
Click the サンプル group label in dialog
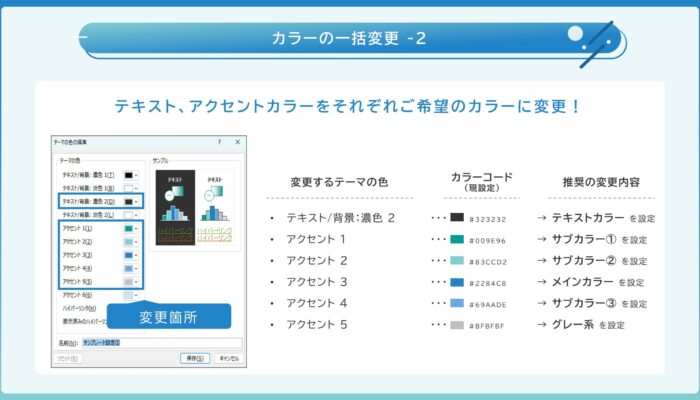pyautogui.click(x=160, y=161)
